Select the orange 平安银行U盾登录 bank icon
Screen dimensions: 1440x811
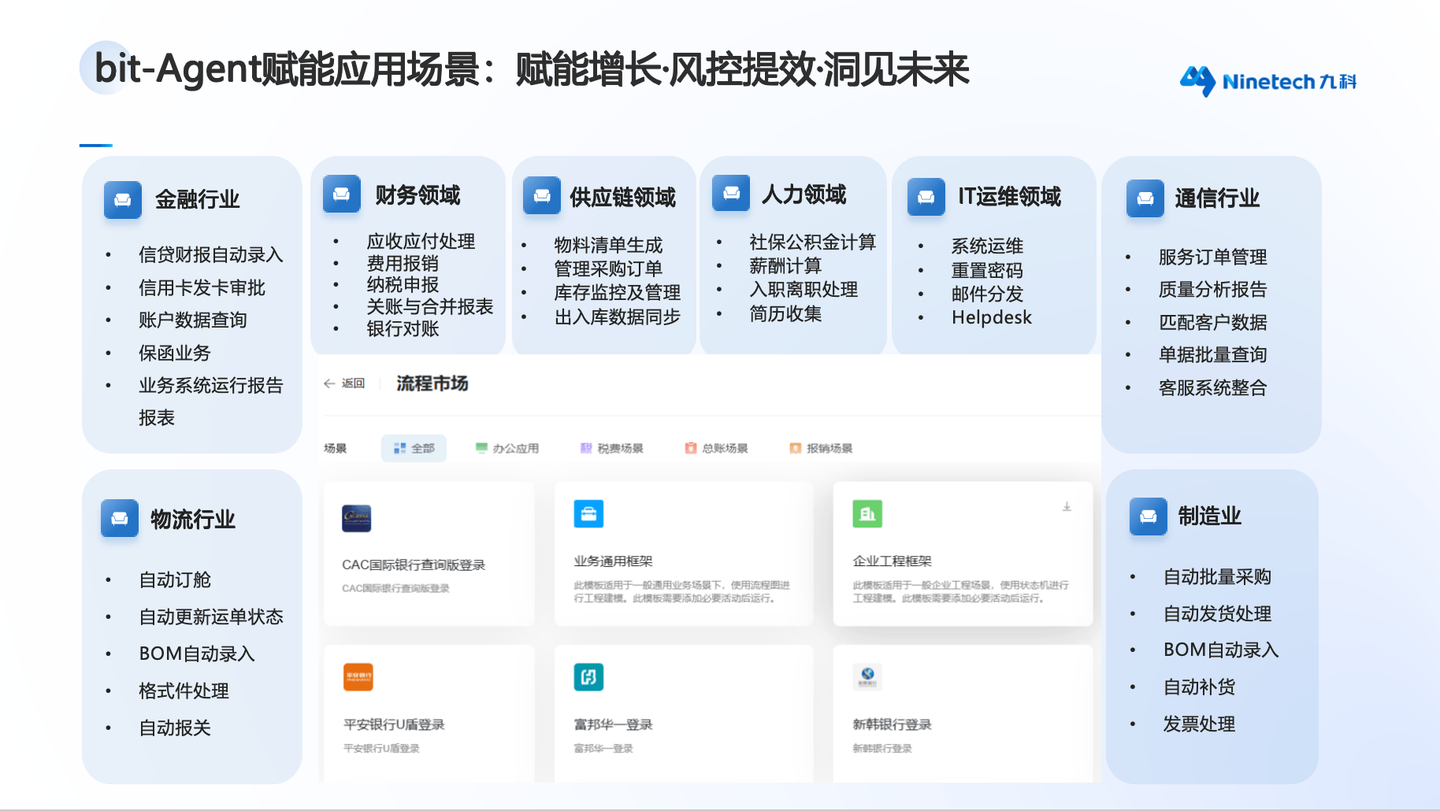click(358, 677)
